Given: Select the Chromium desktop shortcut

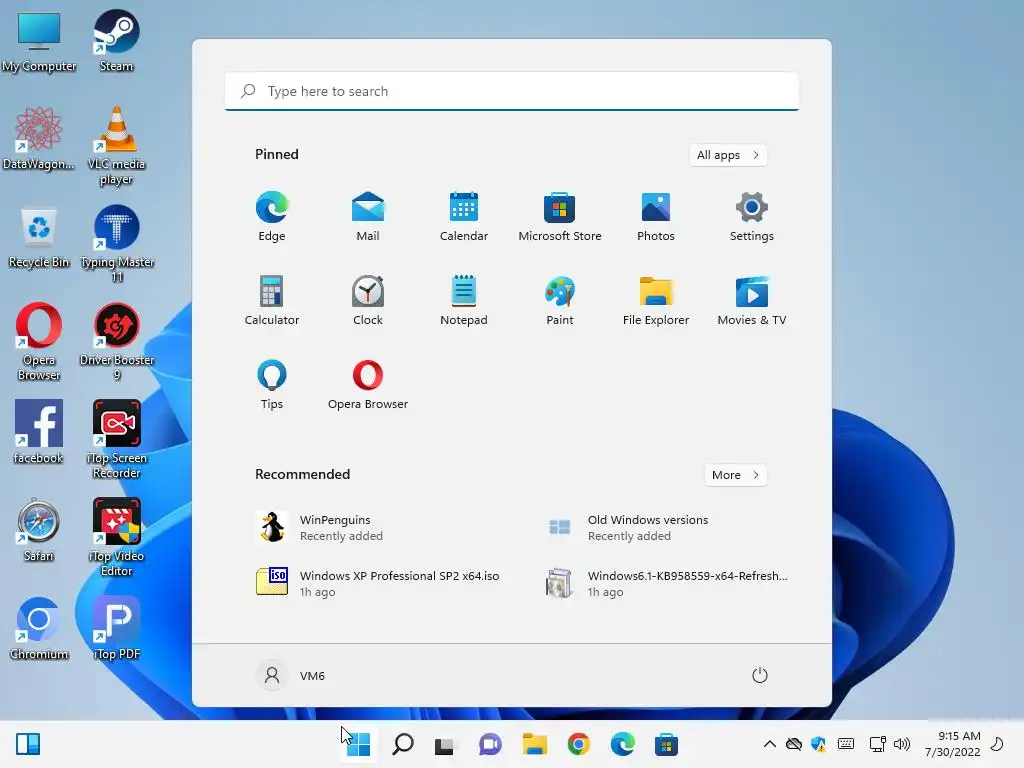Looking at the screenshot, I should click(x=39, y=628).
